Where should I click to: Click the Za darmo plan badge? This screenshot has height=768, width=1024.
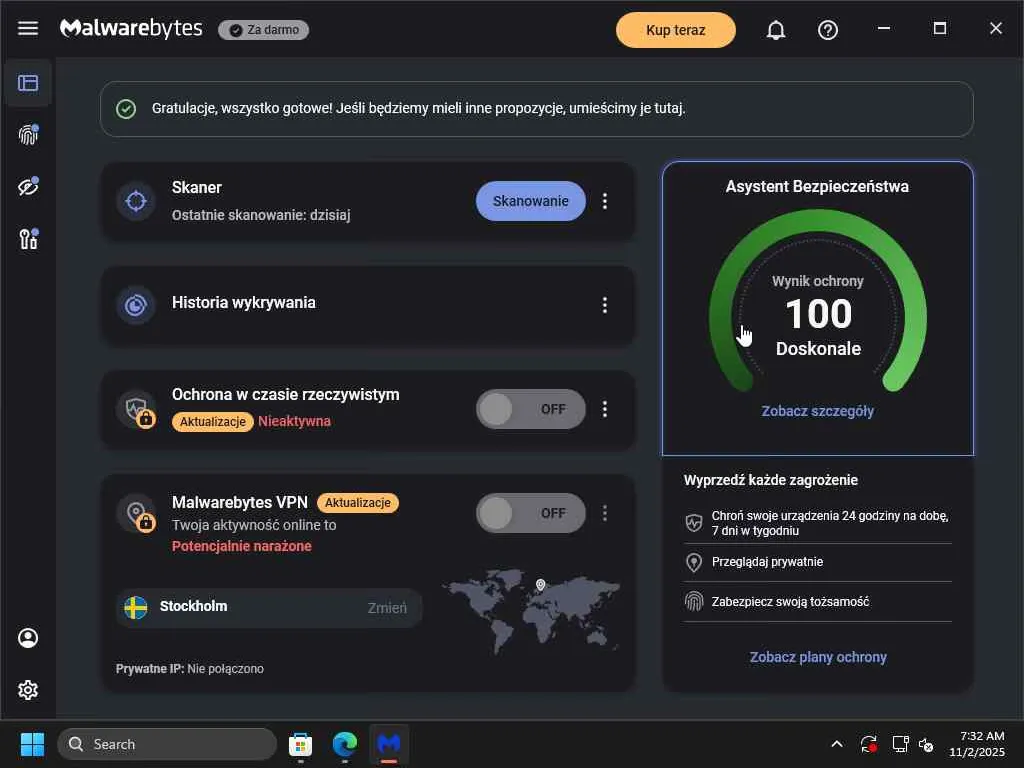click(264, 30)
